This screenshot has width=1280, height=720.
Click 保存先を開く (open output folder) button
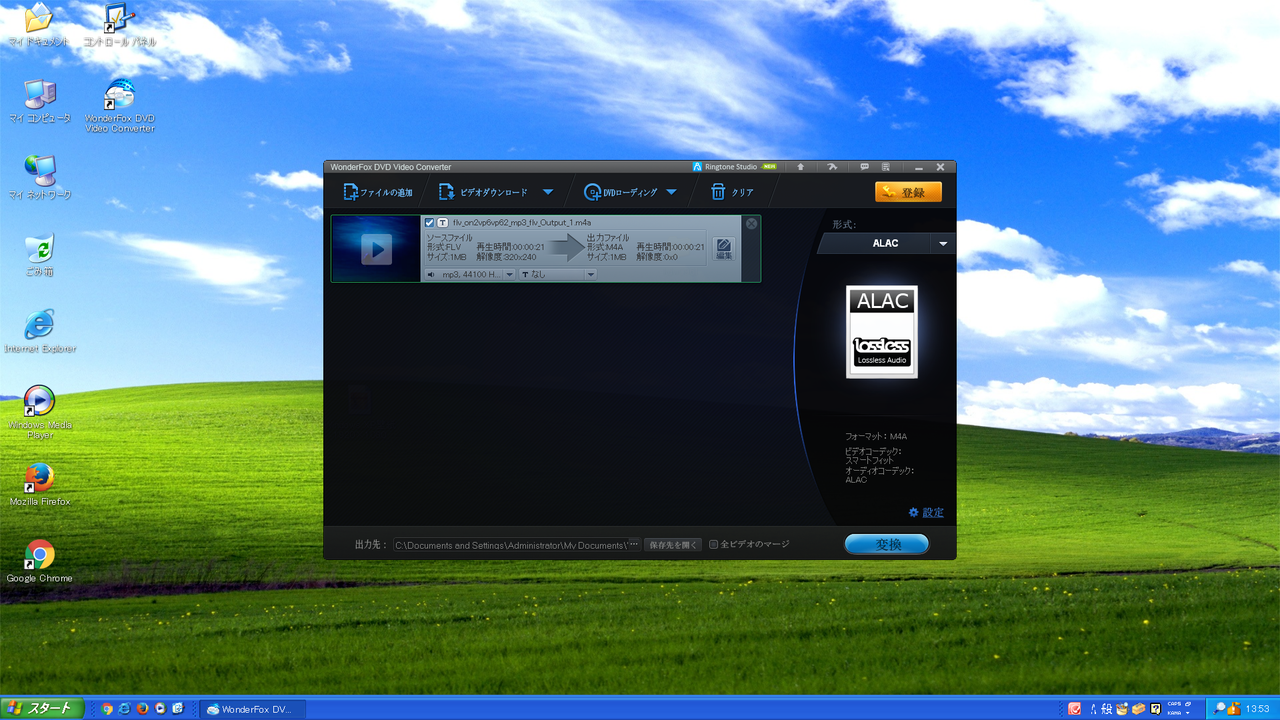tap(673, 545)
